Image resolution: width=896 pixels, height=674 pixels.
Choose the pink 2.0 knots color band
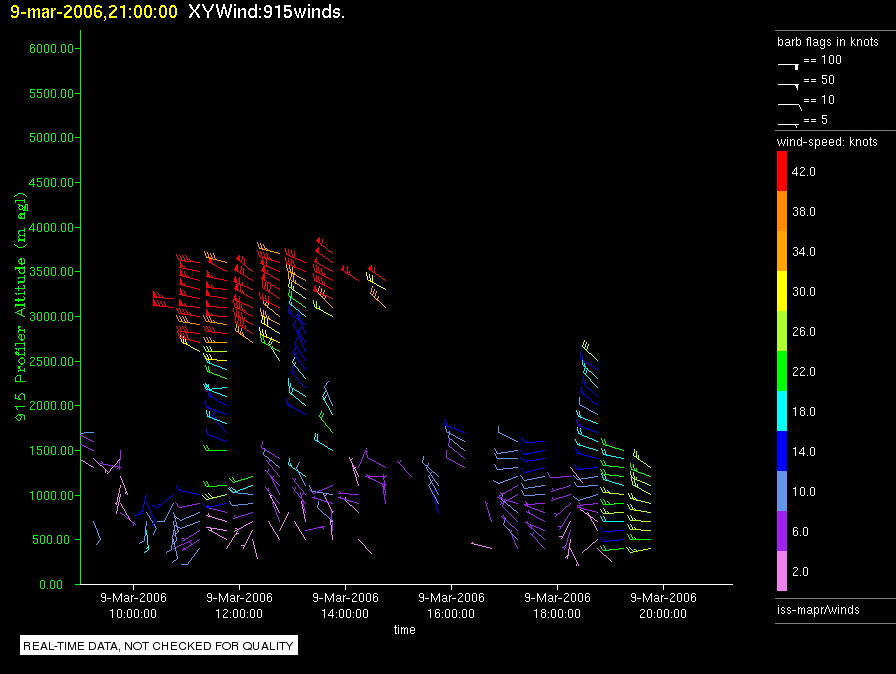click(x=782, y=572)
